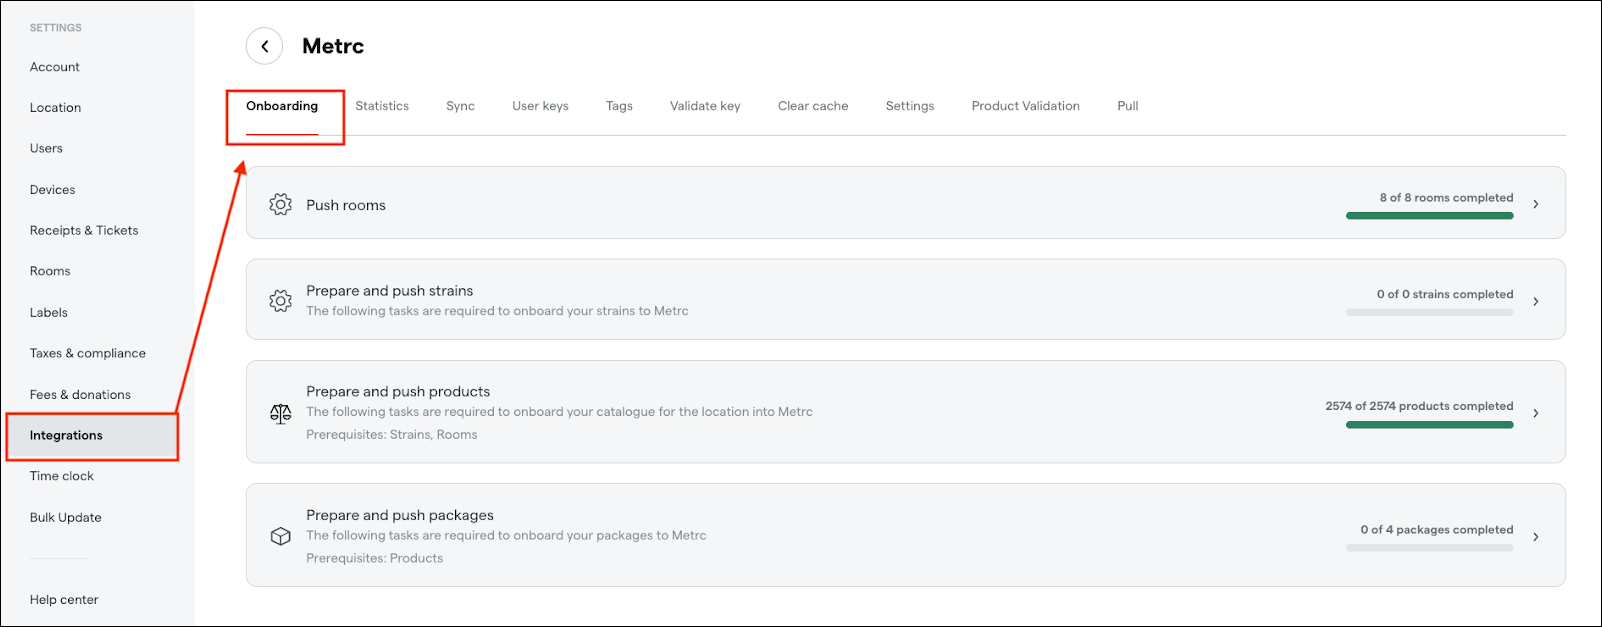Open Bulk Update in the sidebar
The image size is (1602, 627).
point(65,518)
